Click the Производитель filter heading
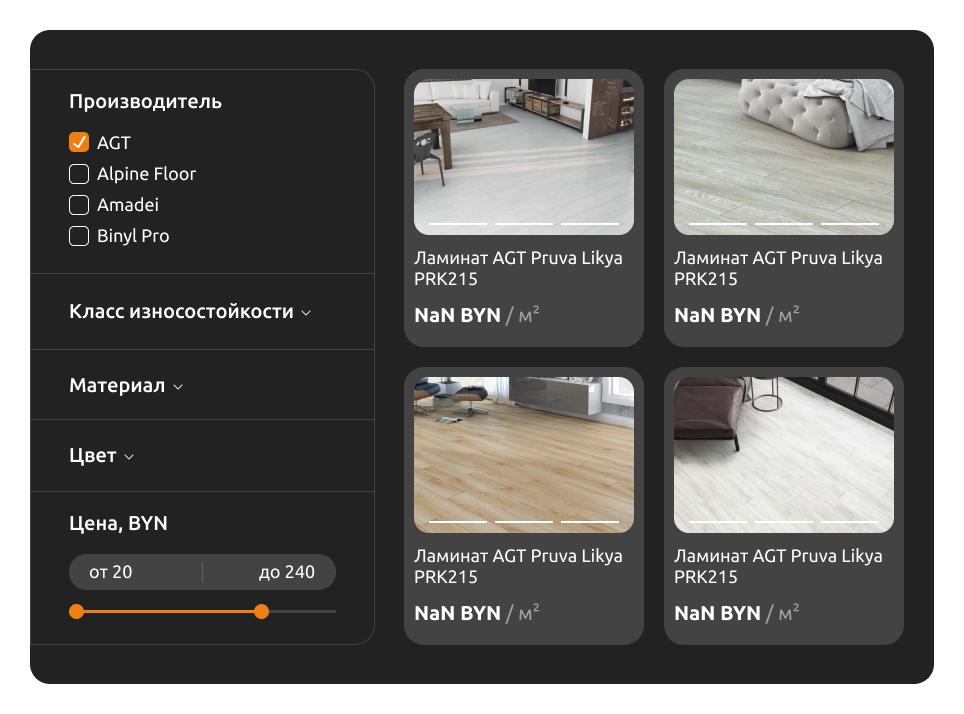 coord(145,101)
